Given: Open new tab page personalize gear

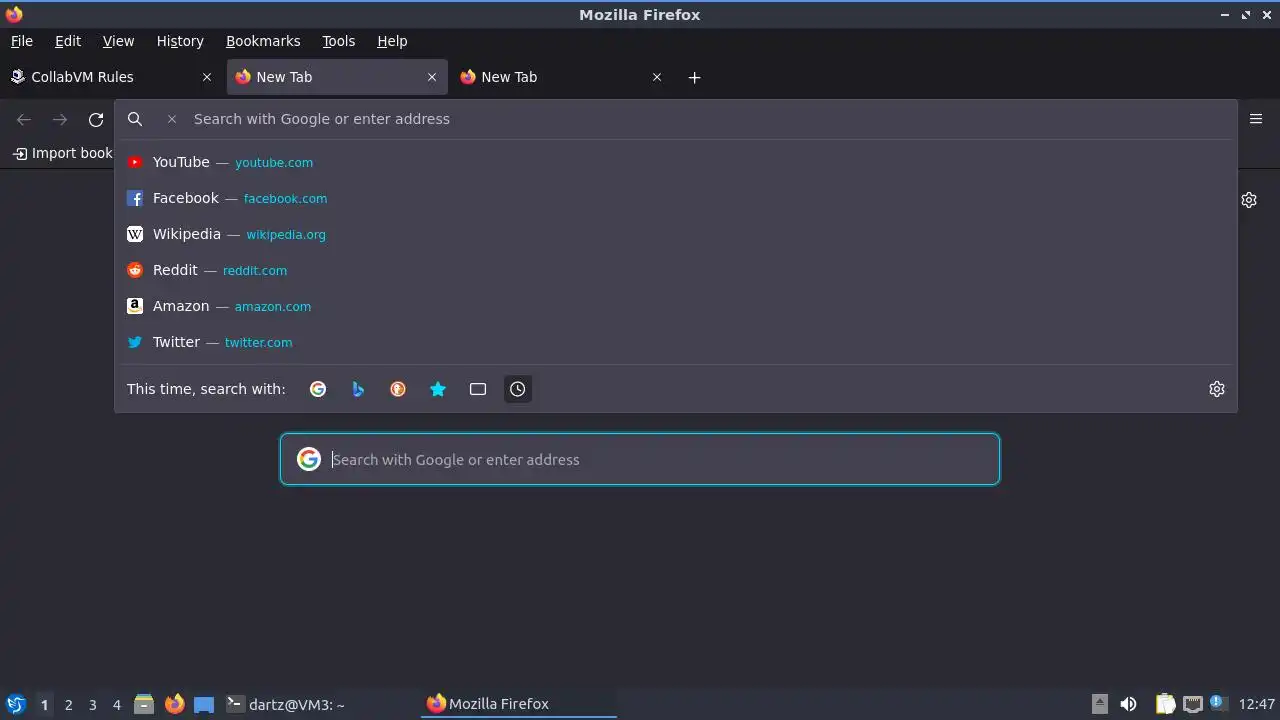Looking at the screenshot, I should (1249, 200).
